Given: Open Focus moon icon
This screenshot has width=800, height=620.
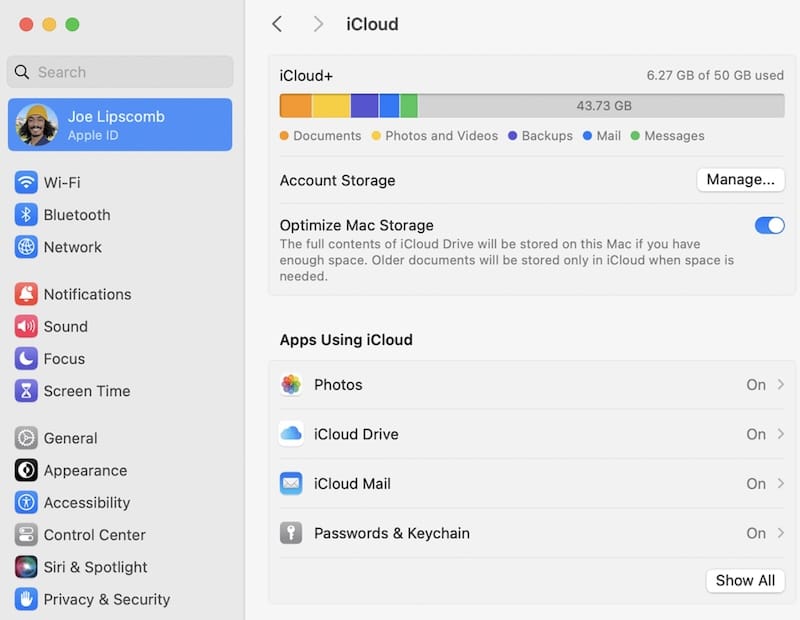Looking at the screenshot, I should pos(26,359).
